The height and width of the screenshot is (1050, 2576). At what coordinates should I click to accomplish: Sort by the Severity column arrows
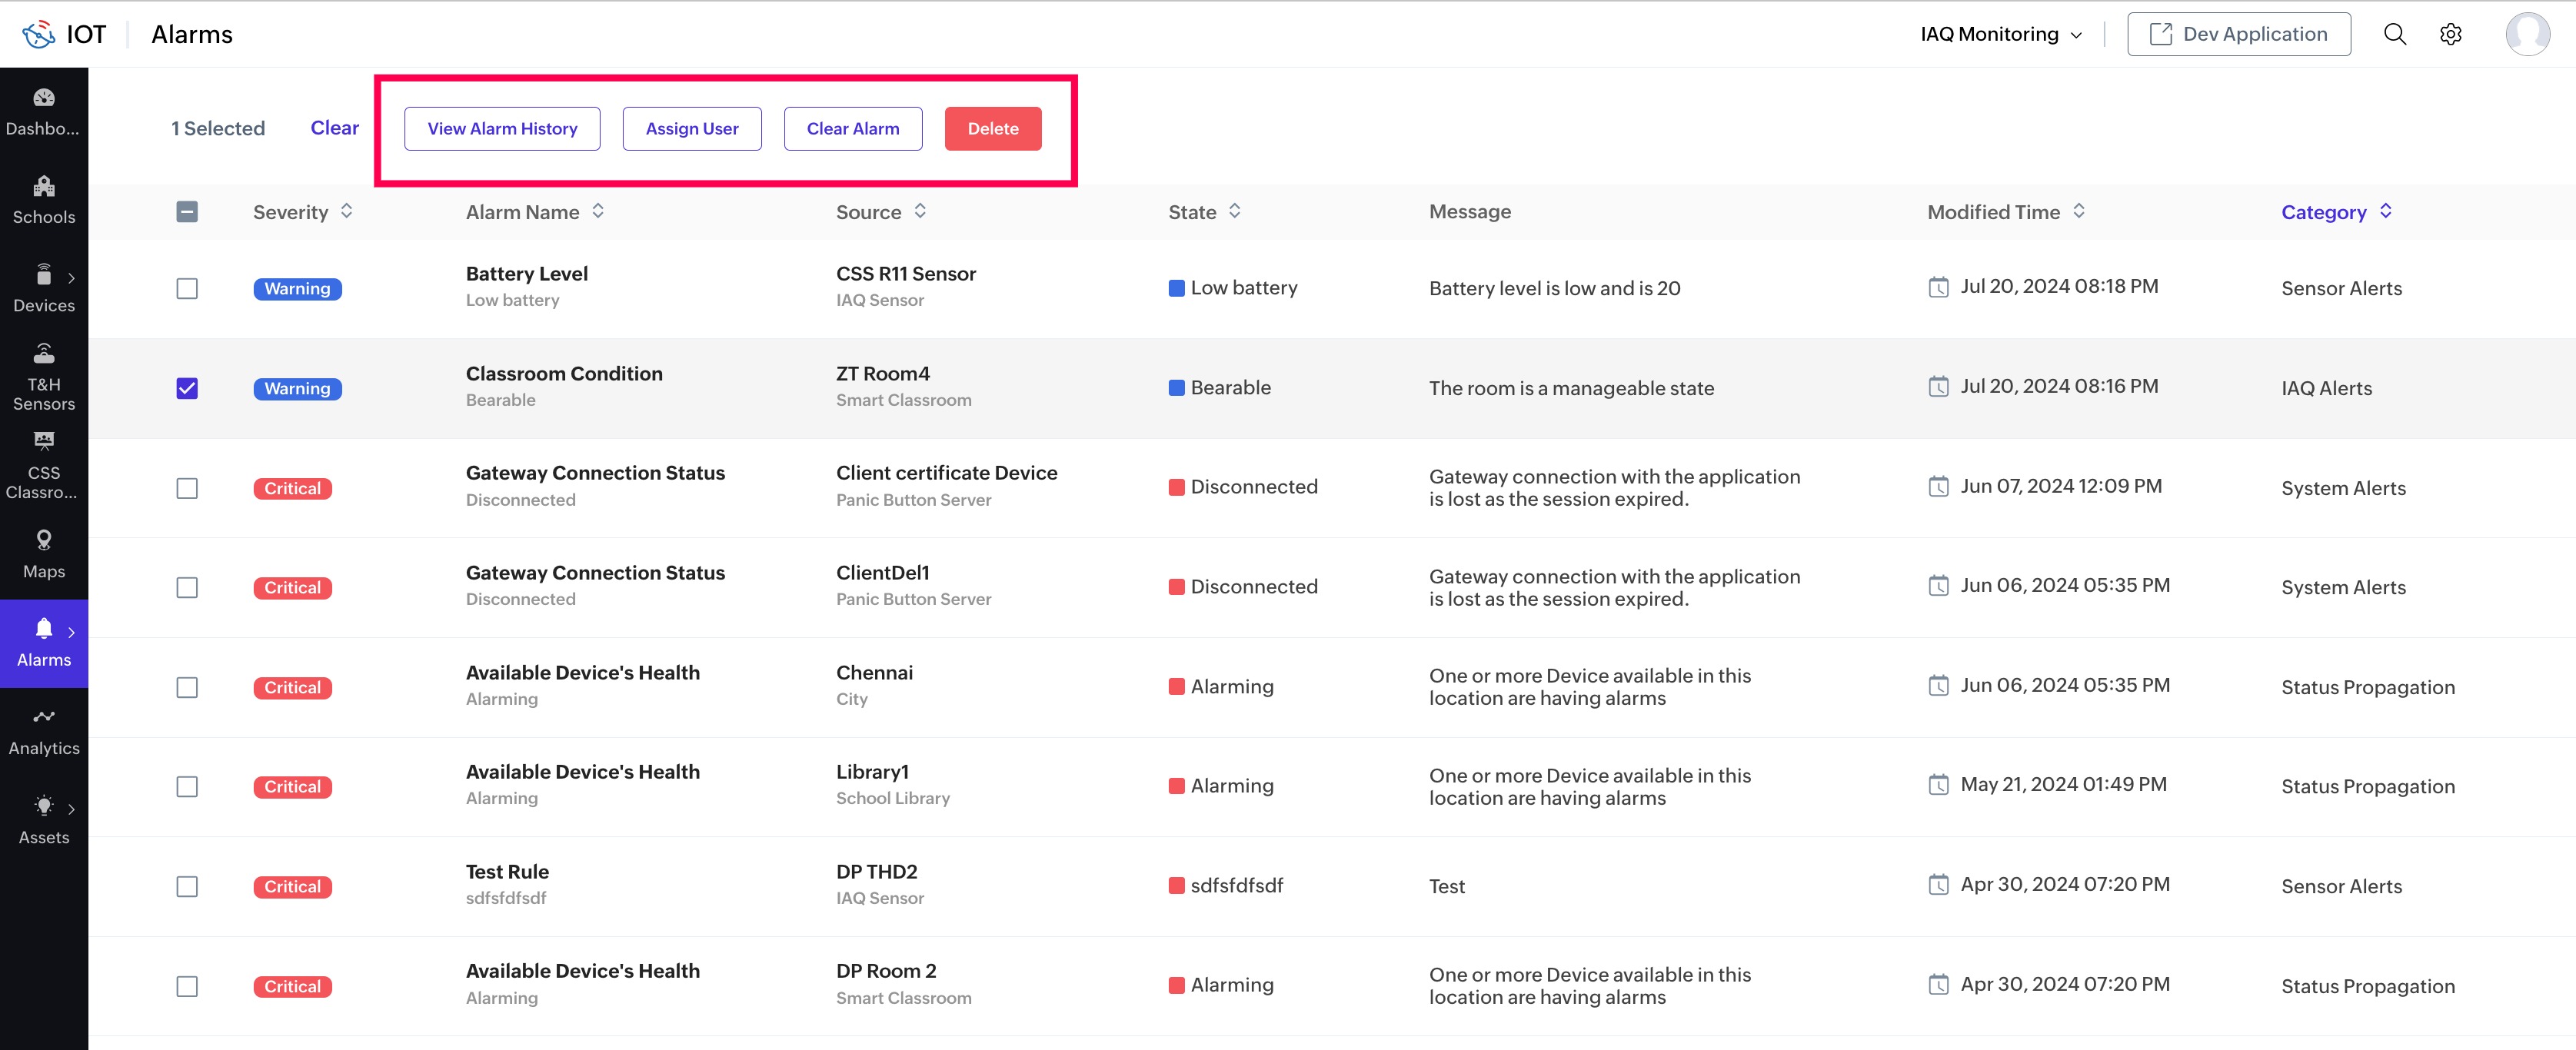tap(347, 211)
